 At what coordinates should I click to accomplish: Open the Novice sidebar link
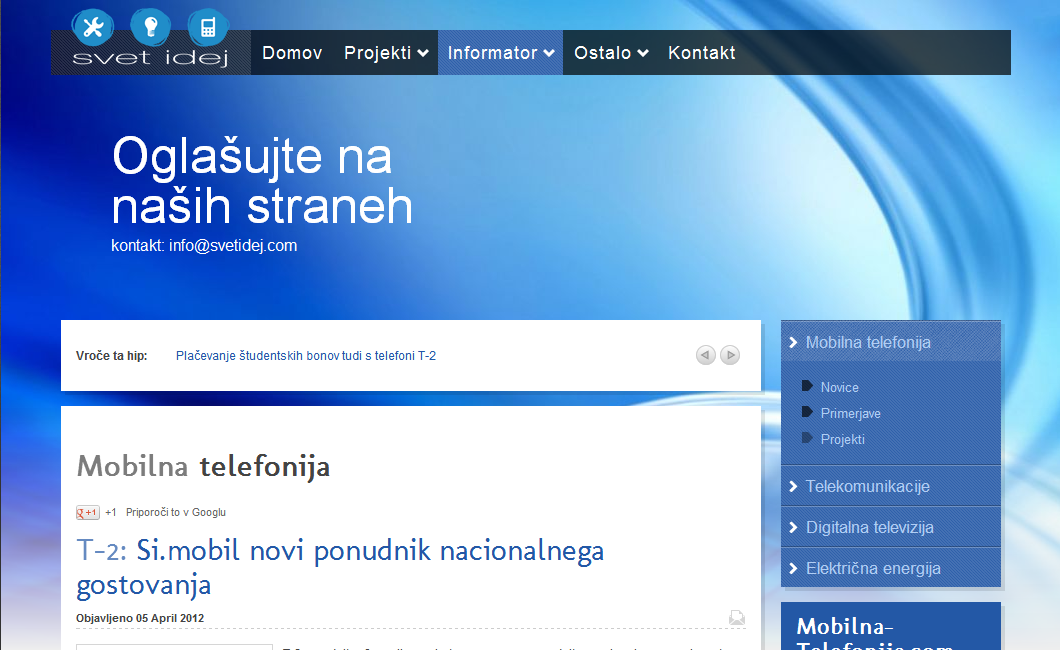840,387
